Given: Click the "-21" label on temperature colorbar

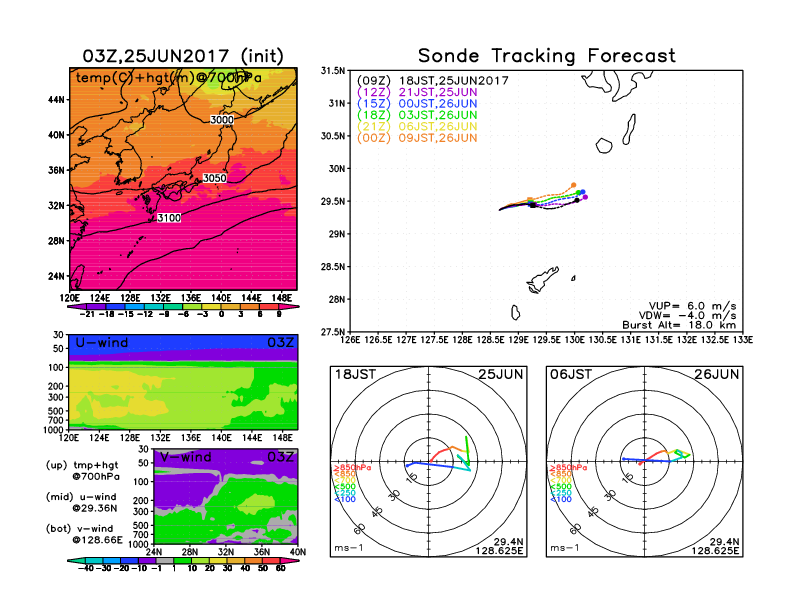Looking at the screenshot, I should coord(87,314).
